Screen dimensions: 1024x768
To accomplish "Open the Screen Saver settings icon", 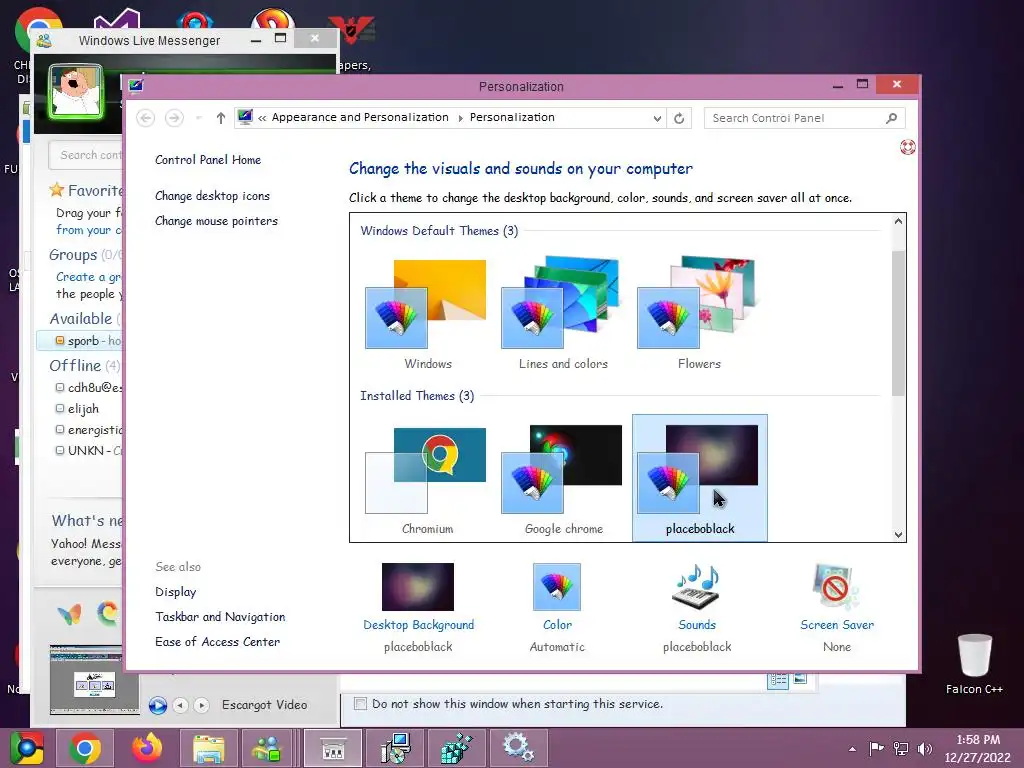I will [x=836, y=586].
